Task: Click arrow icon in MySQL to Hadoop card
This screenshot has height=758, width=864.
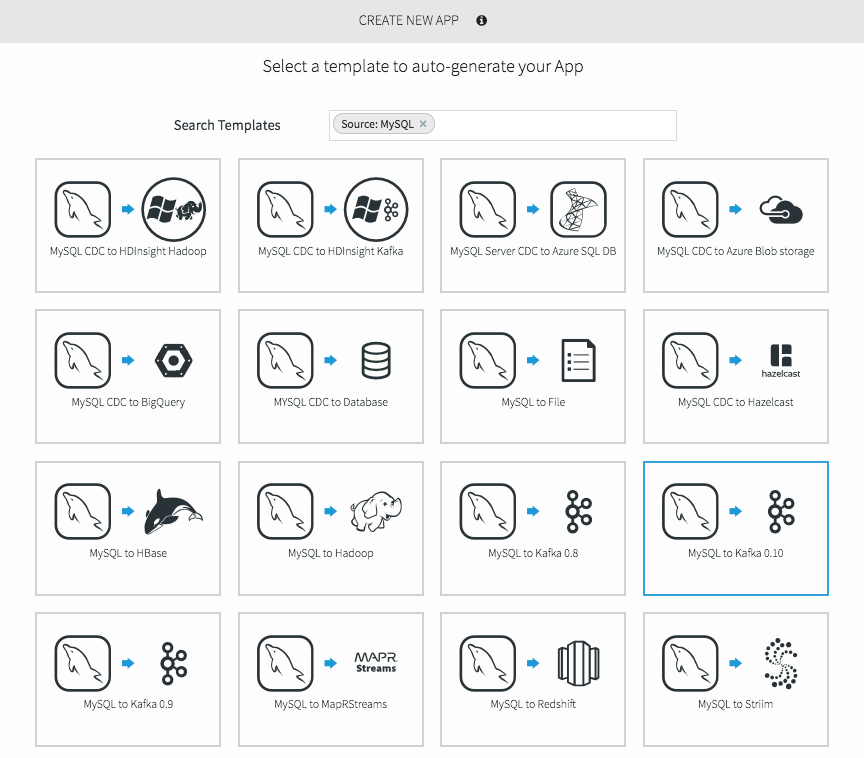Action: coord(331,512)
